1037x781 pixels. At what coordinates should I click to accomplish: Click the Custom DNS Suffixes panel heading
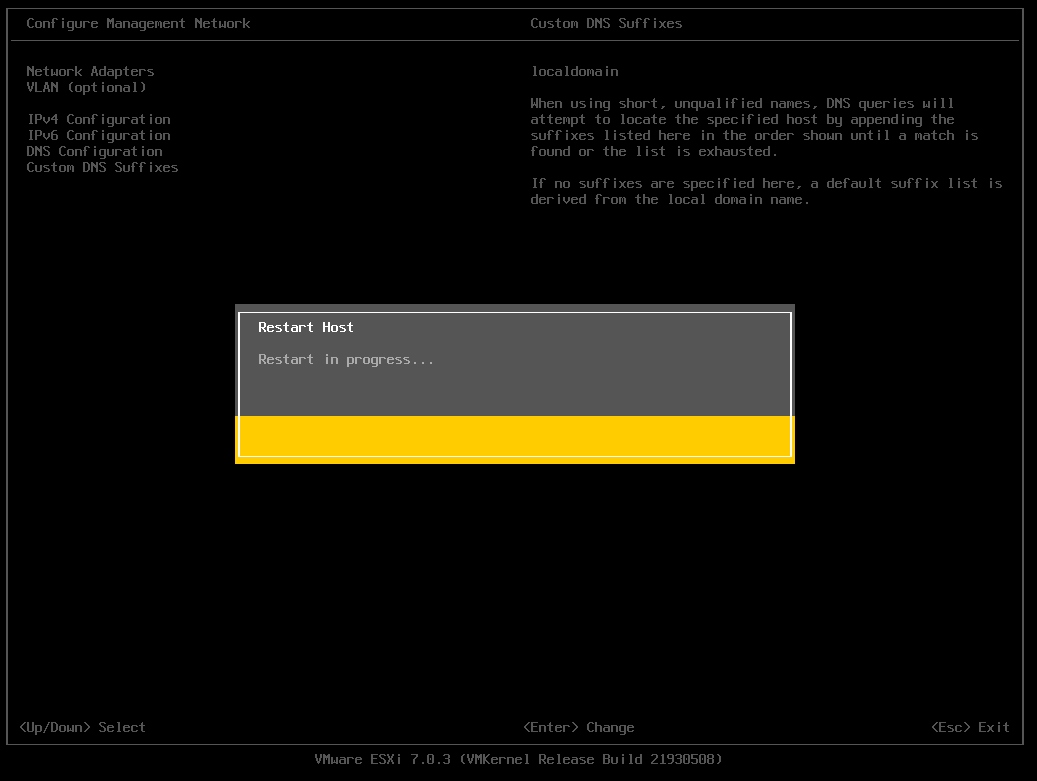606,24
